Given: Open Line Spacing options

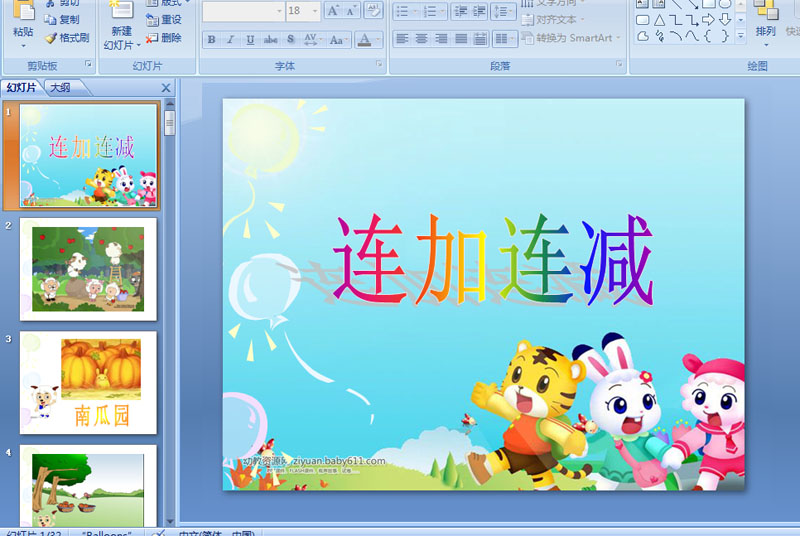Looking at the screenshot, I should [503, 11].
